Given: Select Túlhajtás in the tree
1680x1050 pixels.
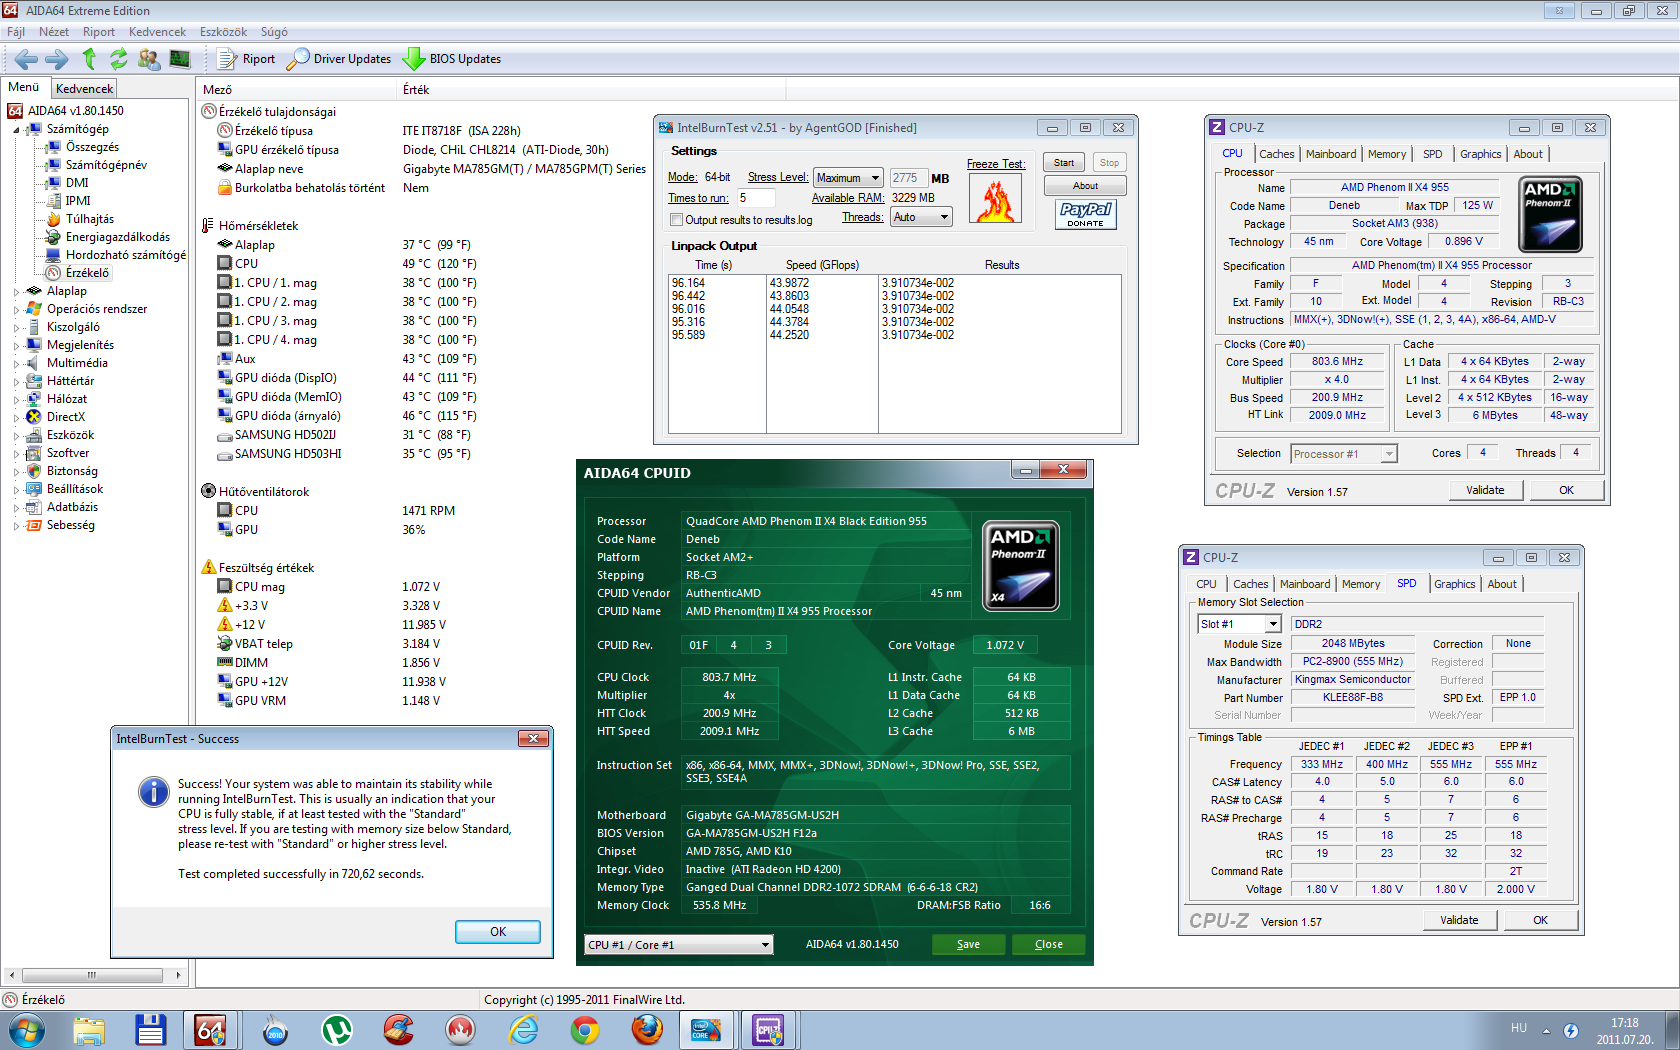Looking at the screenshot, I should pyautogui.click(x=90, y=219).
